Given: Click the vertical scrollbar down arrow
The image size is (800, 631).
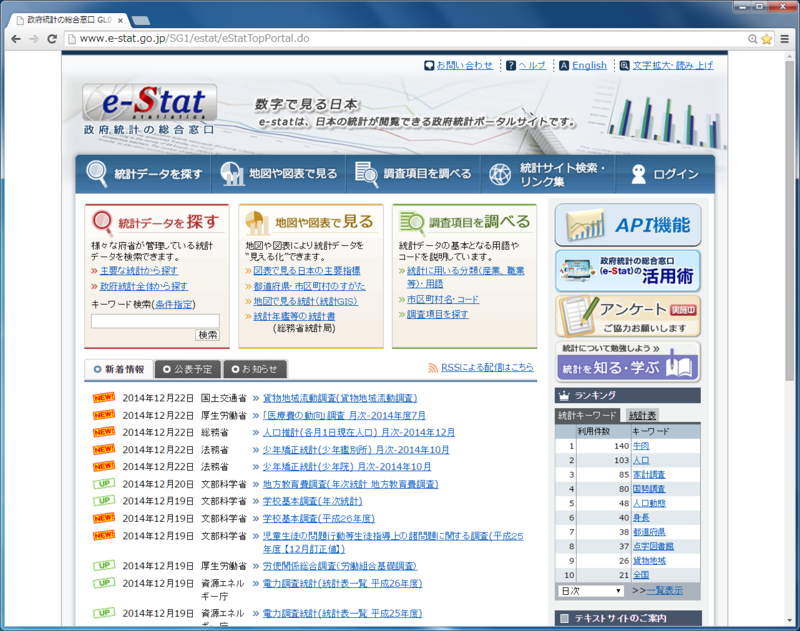Looking at the screenshot, I should [790, 621].
